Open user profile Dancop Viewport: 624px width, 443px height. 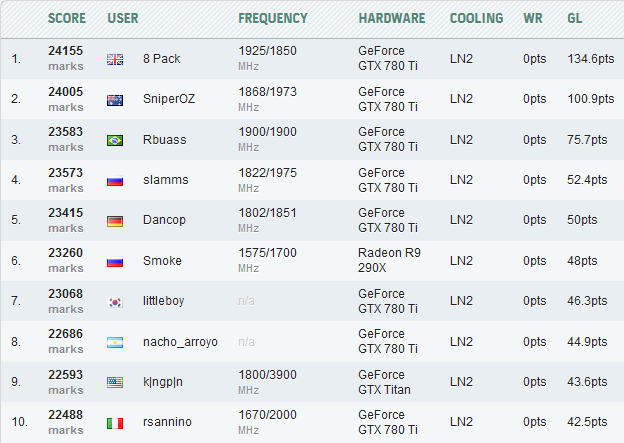pyautogui.click(x=164, y=220)
